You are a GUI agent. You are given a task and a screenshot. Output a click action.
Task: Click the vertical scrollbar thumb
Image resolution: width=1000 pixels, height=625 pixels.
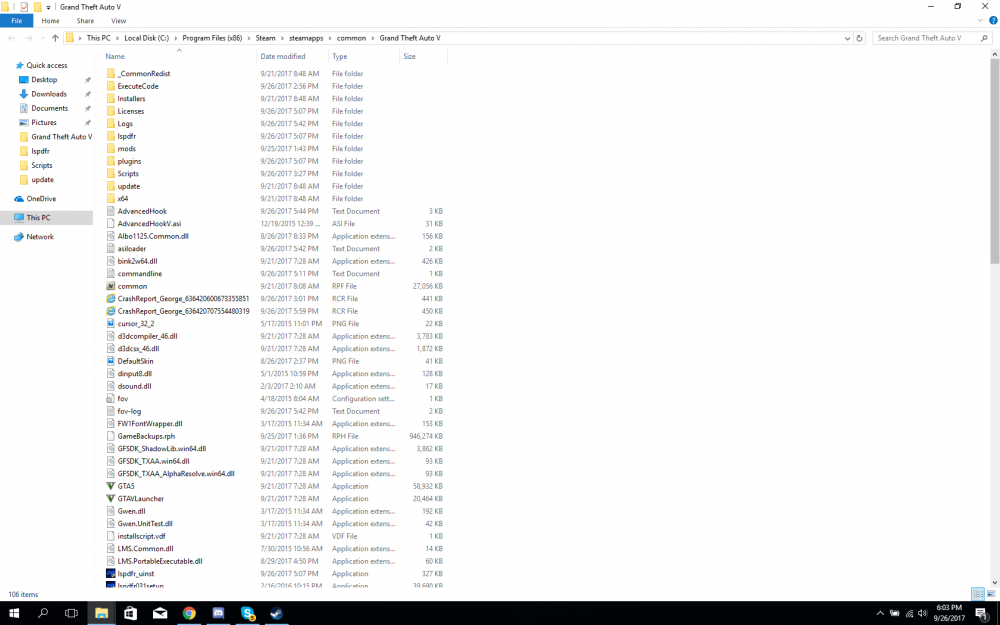pyautogui.click(x=994, y=163)
